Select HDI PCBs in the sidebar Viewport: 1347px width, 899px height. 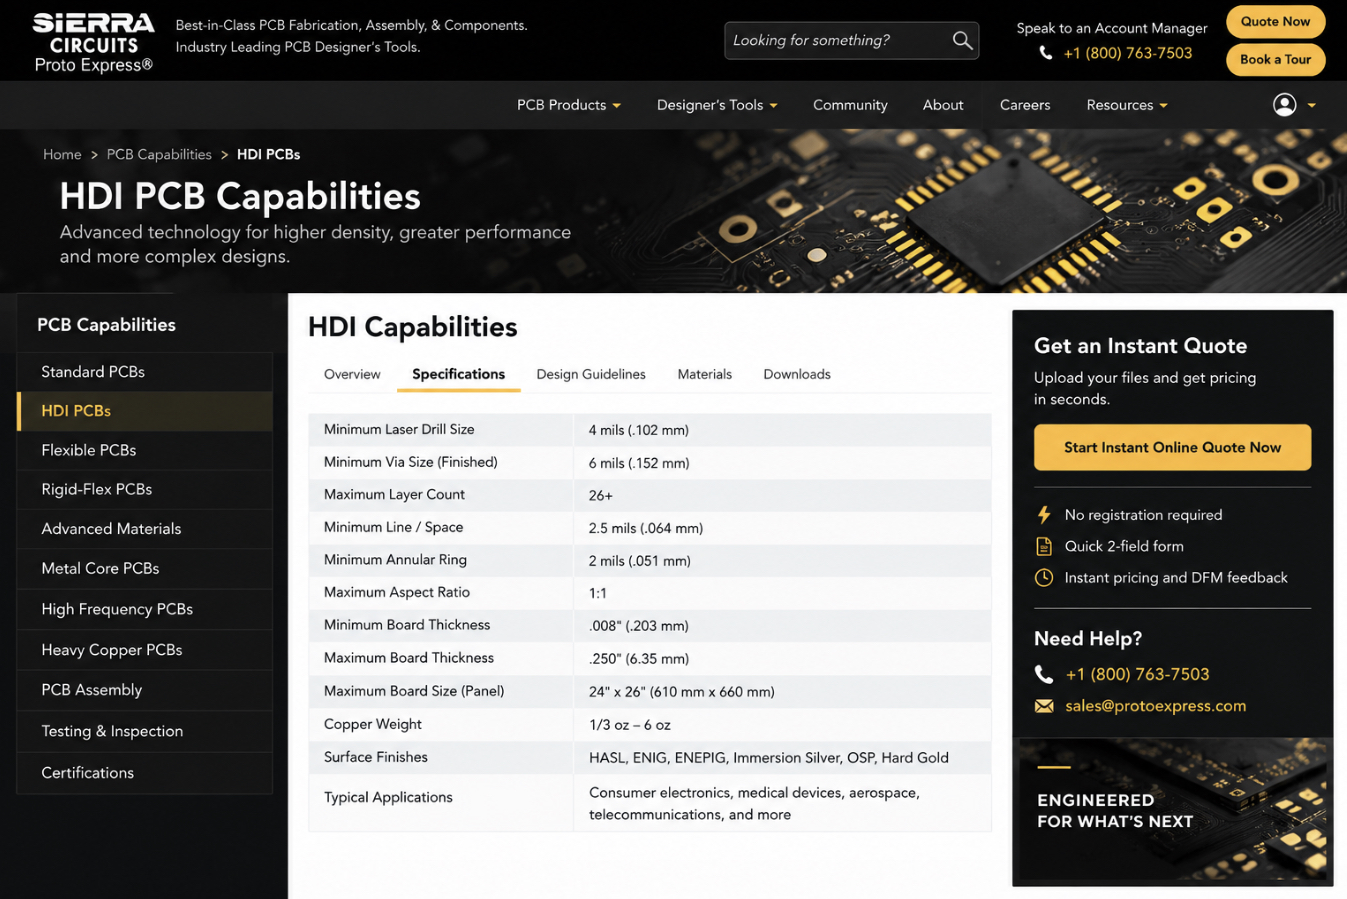[x=145, y=411]
